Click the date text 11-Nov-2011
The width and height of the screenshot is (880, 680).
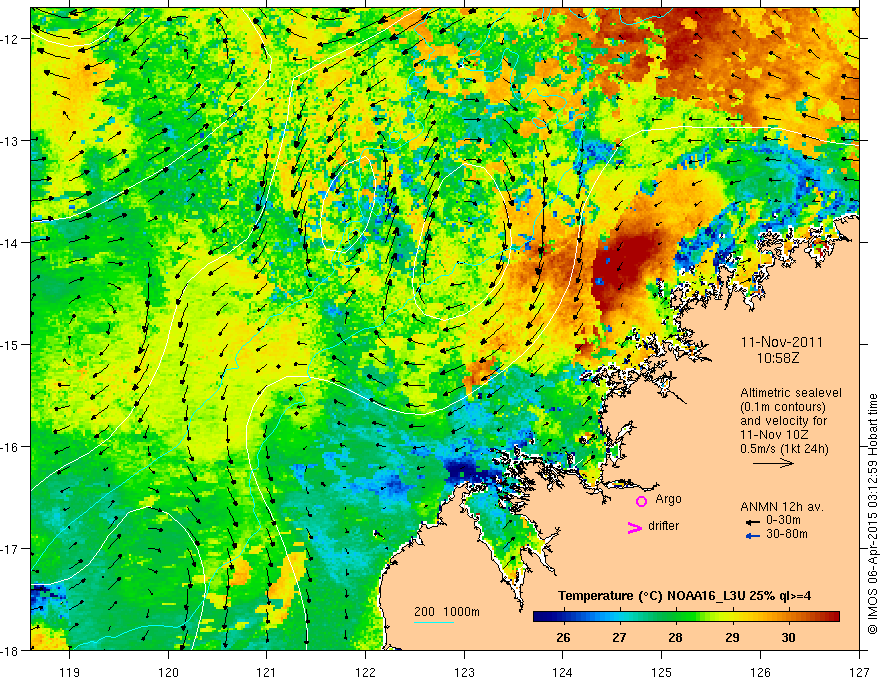pyautogui.click(x=781, y=342)
